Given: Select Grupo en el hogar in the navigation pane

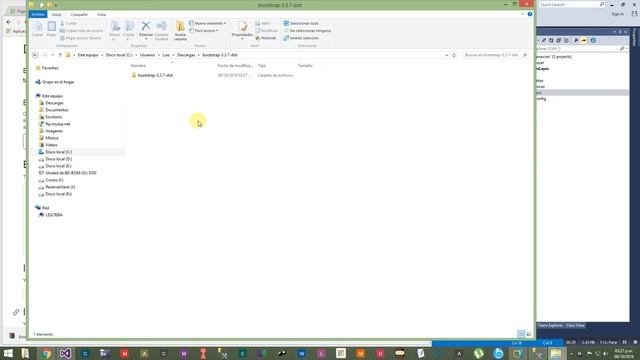Looking at the screenshot, I should [x=58, y=82].
